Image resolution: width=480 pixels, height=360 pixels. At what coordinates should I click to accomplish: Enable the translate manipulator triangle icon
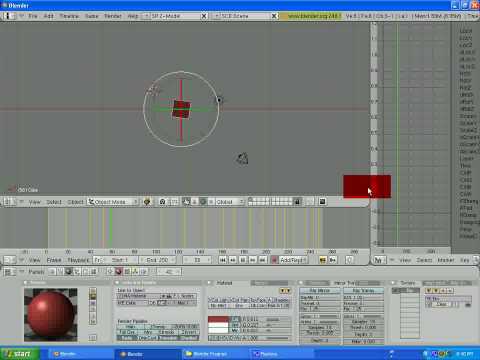(x=195, y=202)
